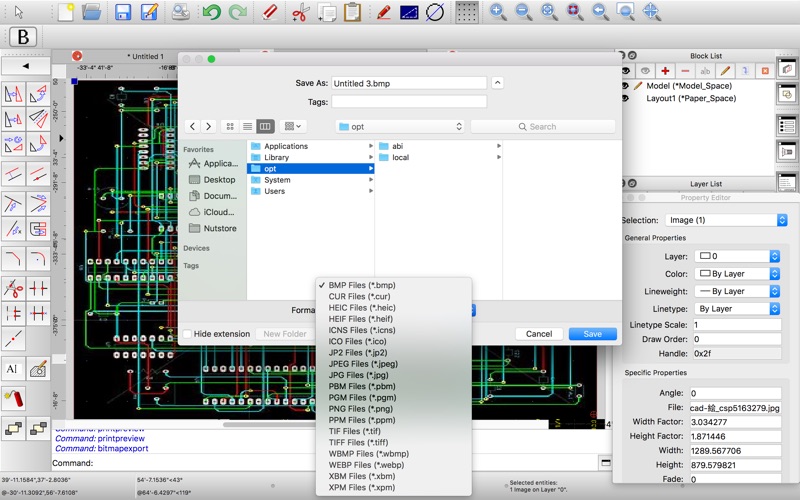Image resolution: width=800 pixels, height=500 pixels.
Task: Toggle visibility eye for Layout1 block
Action: (x=625, y=99)
